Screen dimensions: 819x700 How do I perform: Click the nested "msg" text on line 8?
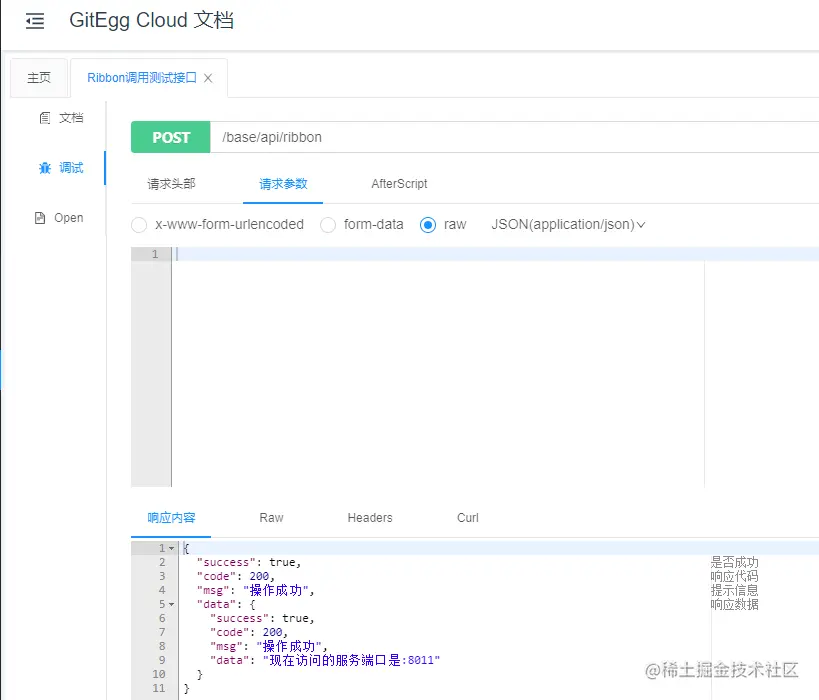[x=268, y=646]
